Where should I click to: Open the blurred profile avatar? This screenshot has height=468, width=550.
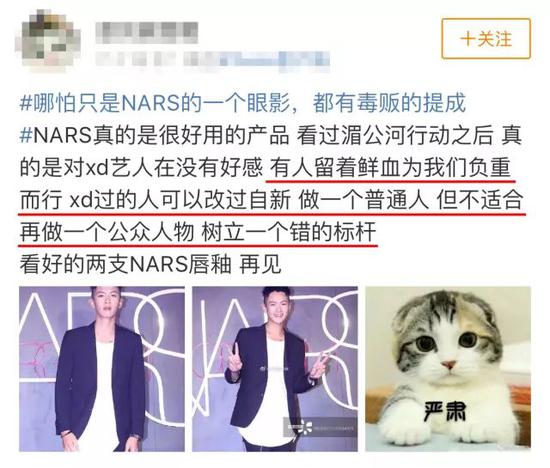49,41
